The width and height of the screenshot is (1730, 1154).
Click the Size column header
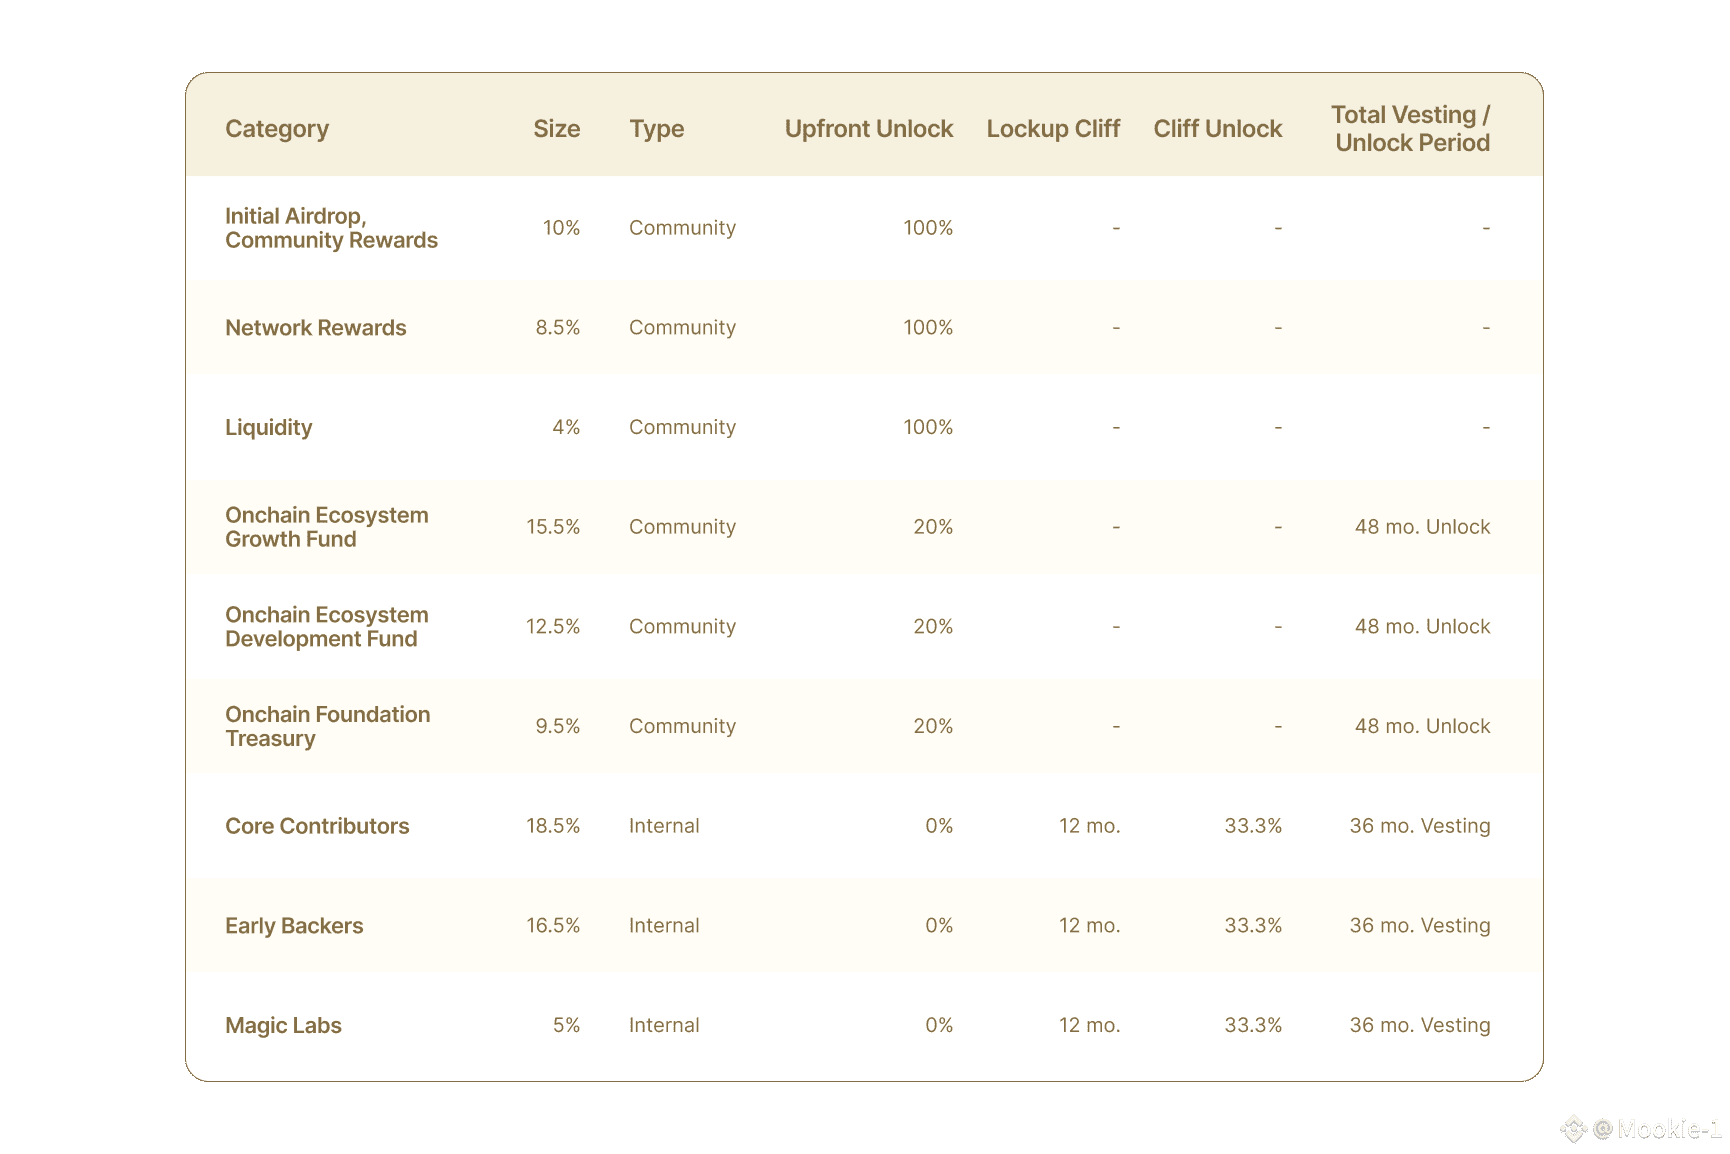point(557,129)
